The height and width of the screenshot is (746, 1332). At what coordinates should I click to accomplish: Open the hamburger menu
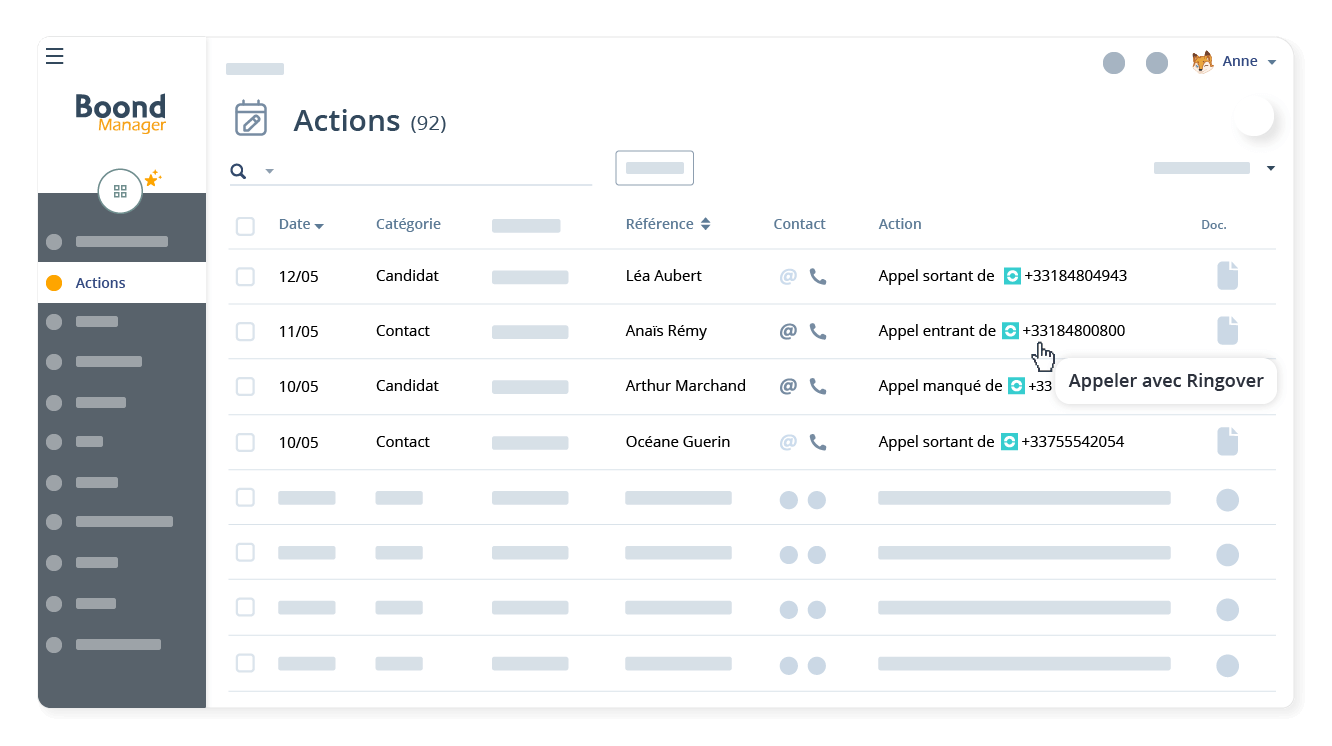pos(54,56)
